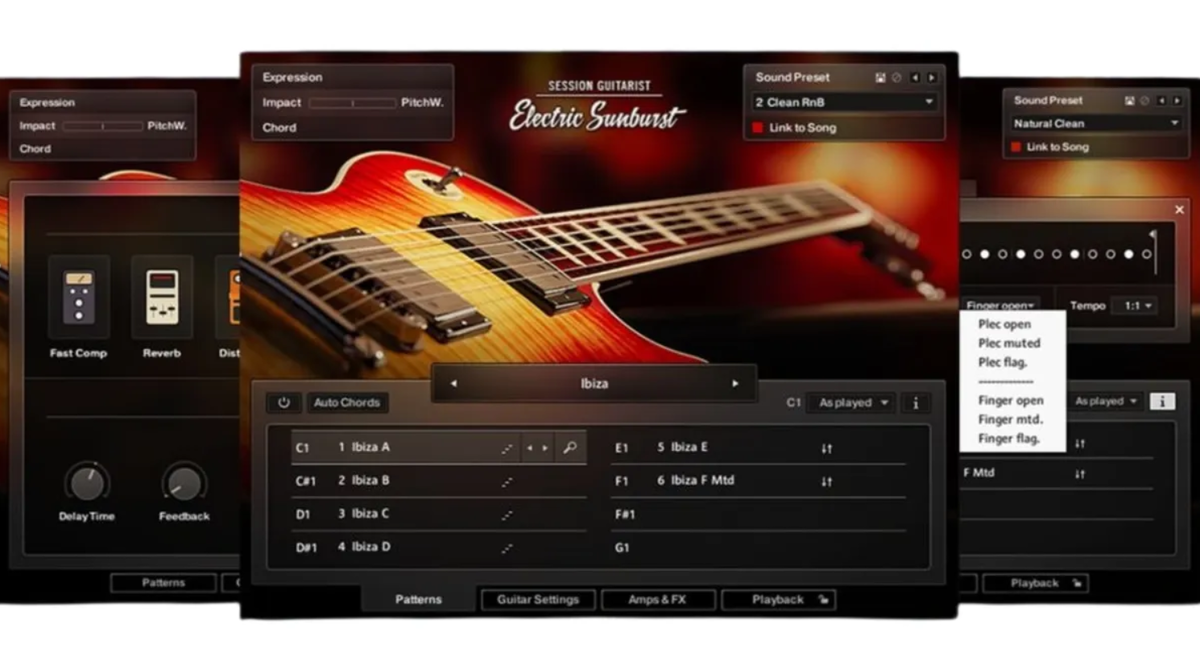This screenshot has height=666, width=1200.
Task: Click next preset arrow in right window
Action: pos(1176,100)
